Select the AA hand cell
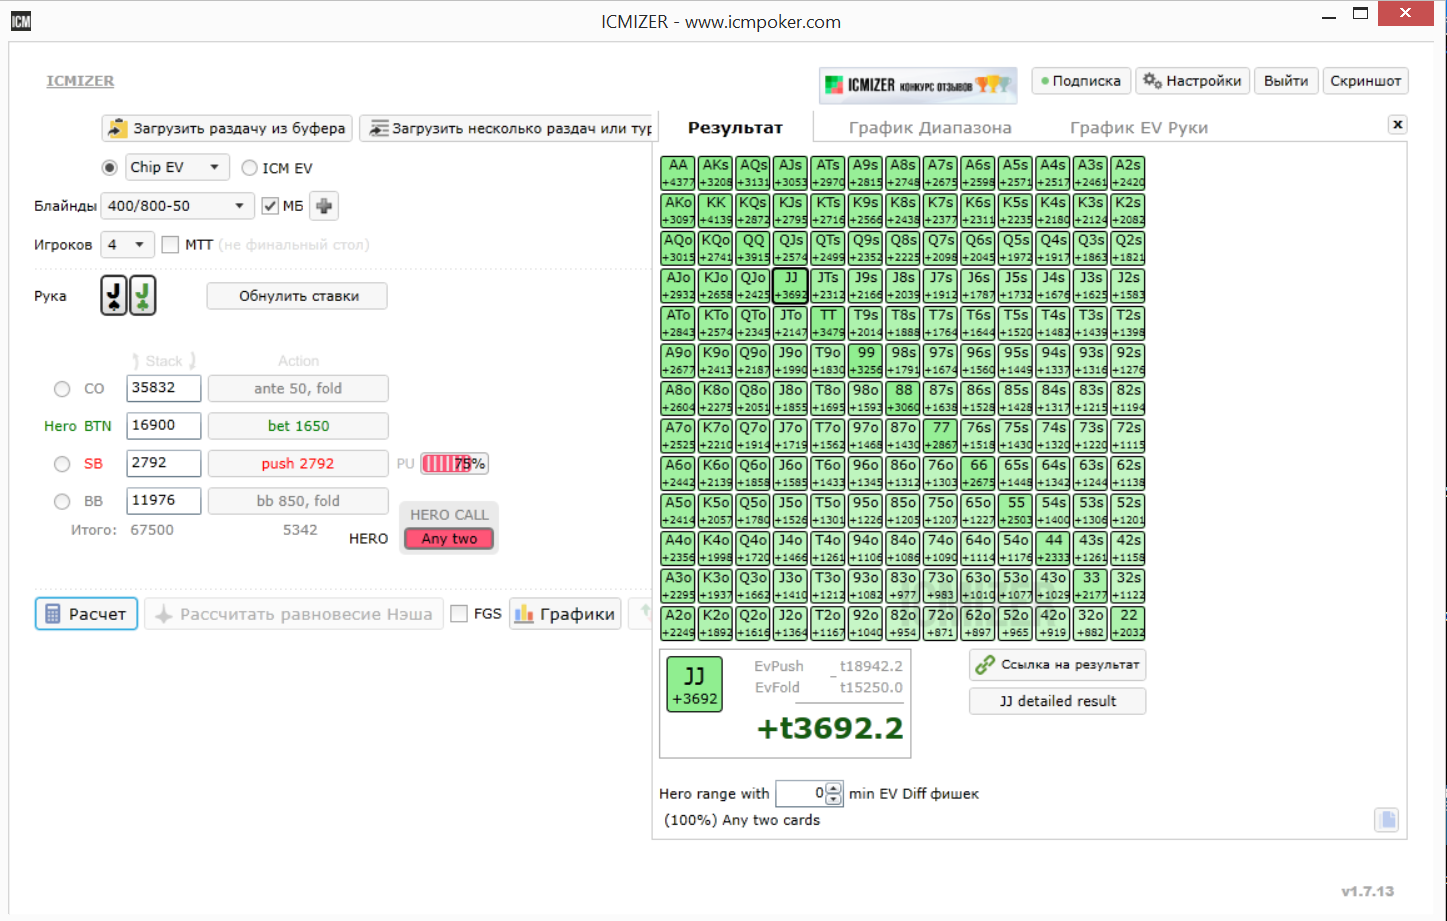The image size is (1447, 921). coord(679,173)
